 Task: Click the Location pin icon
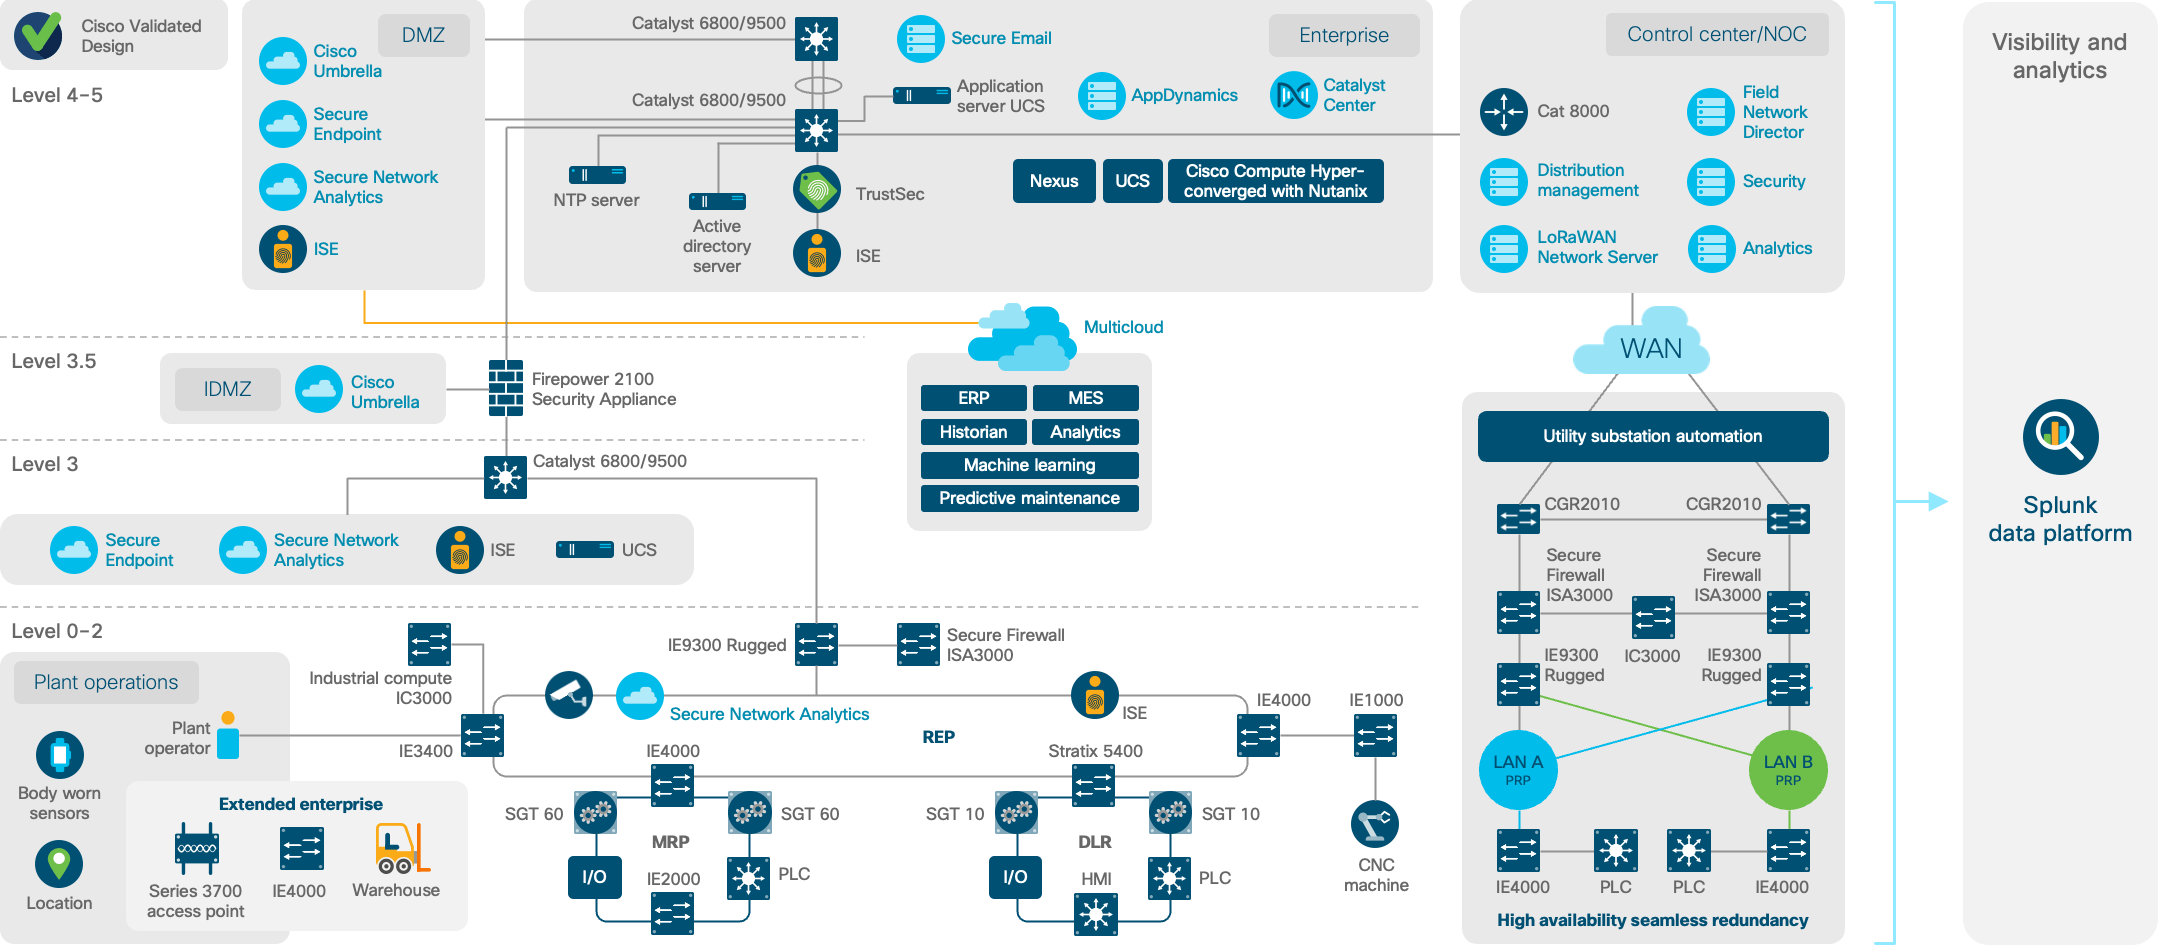(x=59, y=863)
